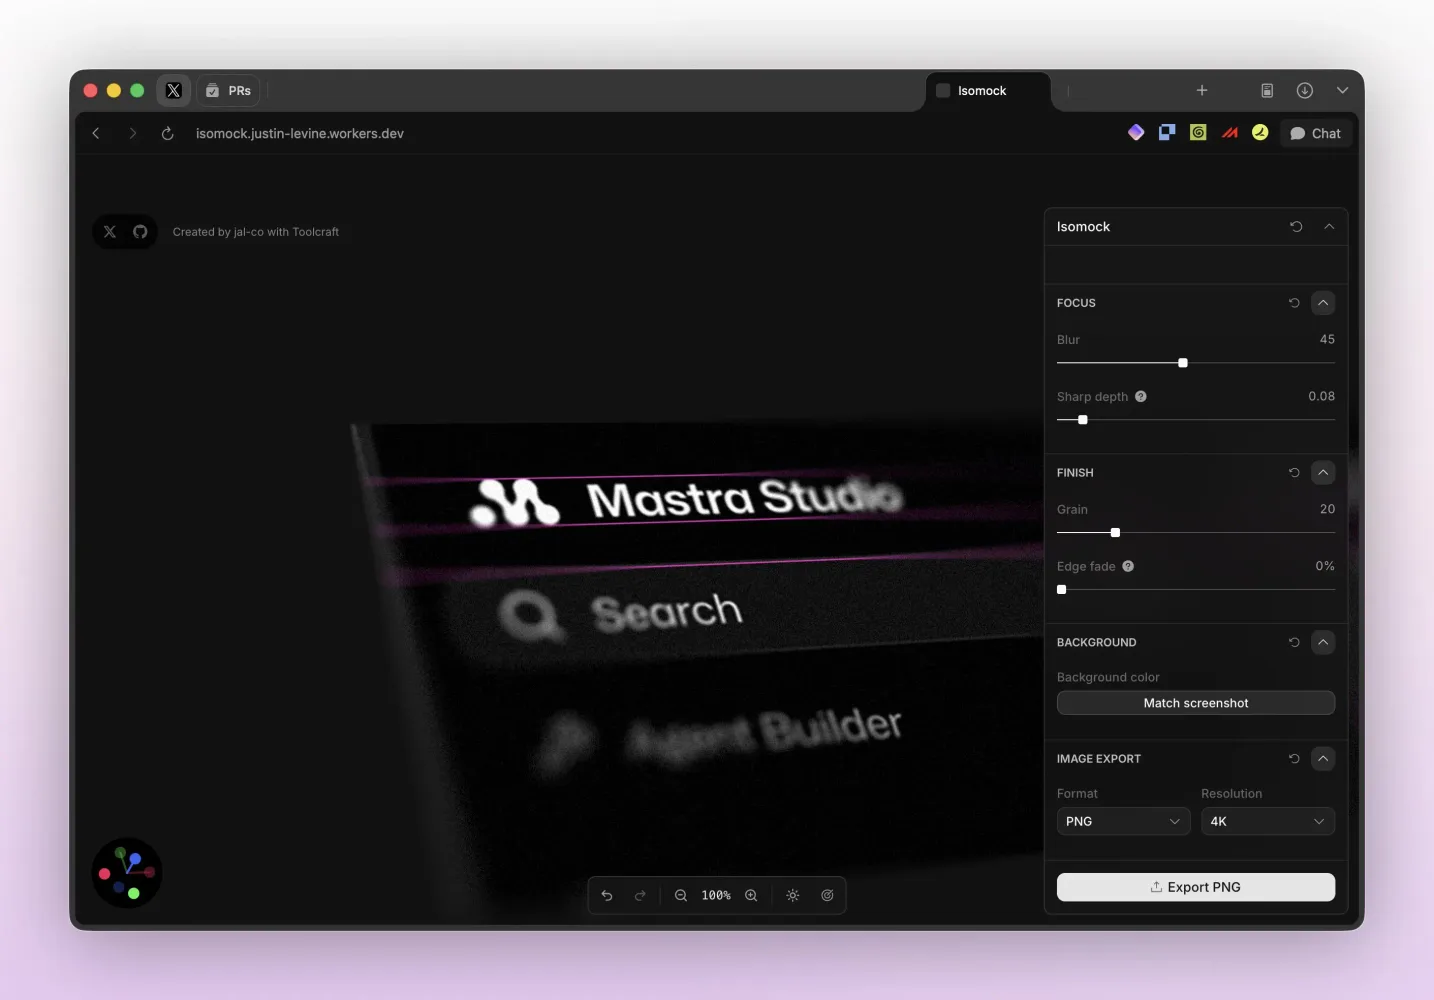Zoom out with the minus magnifier
1434x1000 pixels.
(x=681, y=895)
